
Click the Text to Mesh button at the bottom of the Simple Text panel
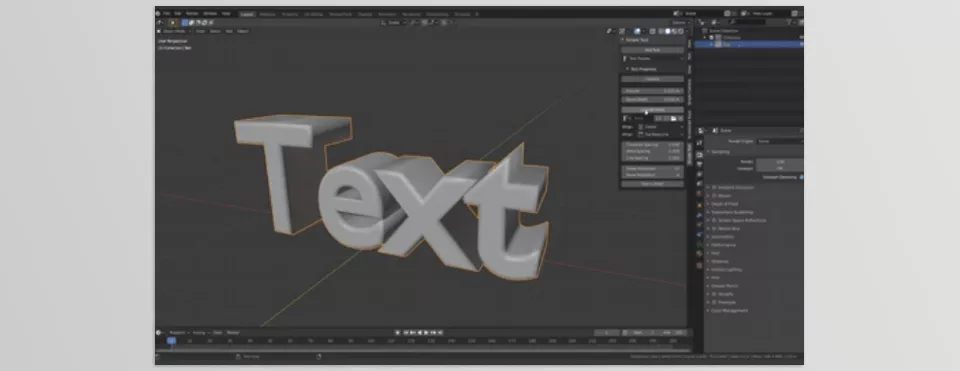[x=653, y=184]
